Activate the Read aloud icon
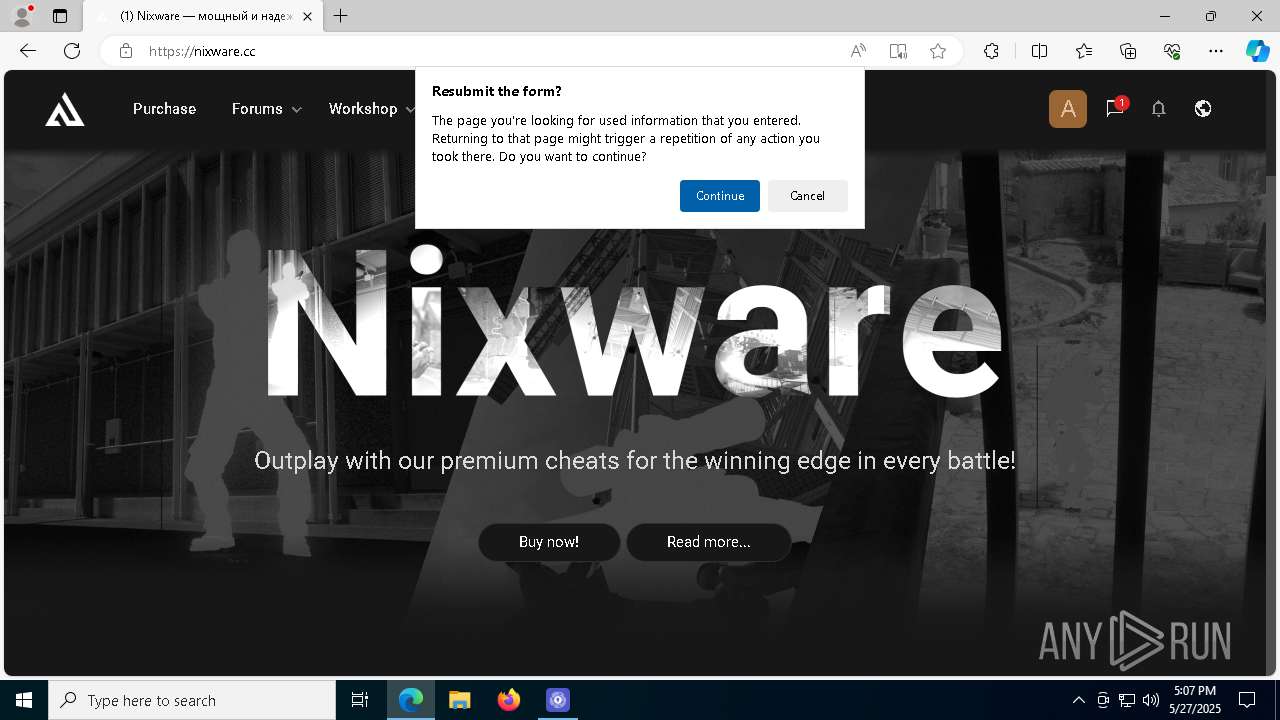Viewport: 1280px width, 720px height. (x=858, y=51)
